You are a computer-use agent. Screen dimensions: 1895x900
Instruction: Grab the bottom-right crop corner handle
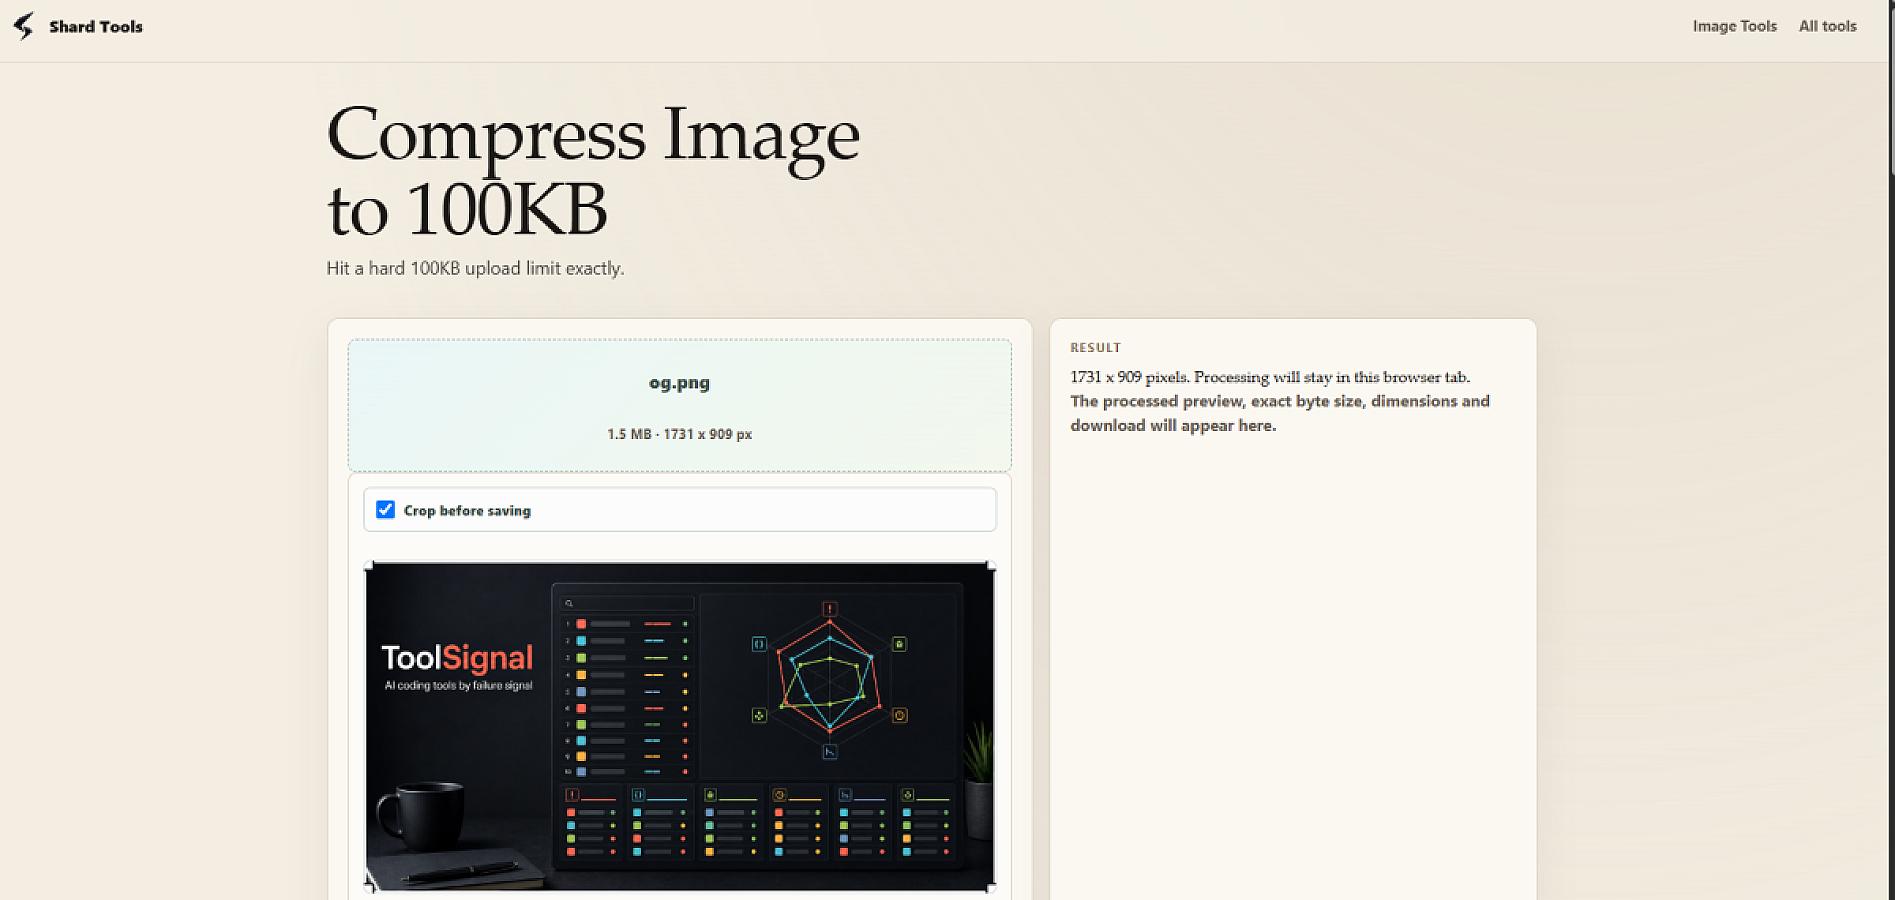(x=991, y=886)
